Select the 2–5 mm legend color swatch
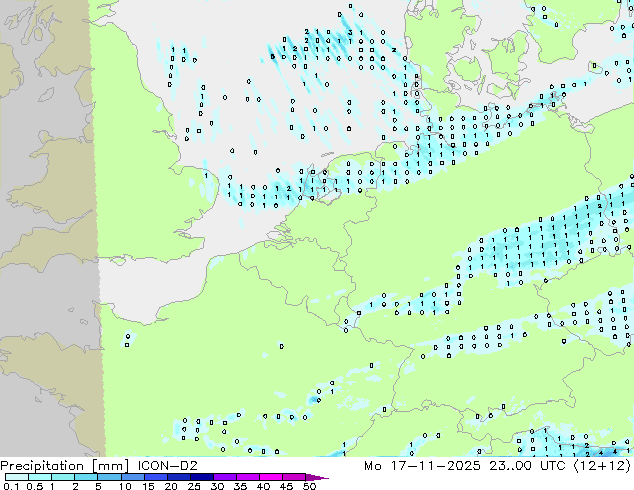634x490 pixels. [86, 477]
